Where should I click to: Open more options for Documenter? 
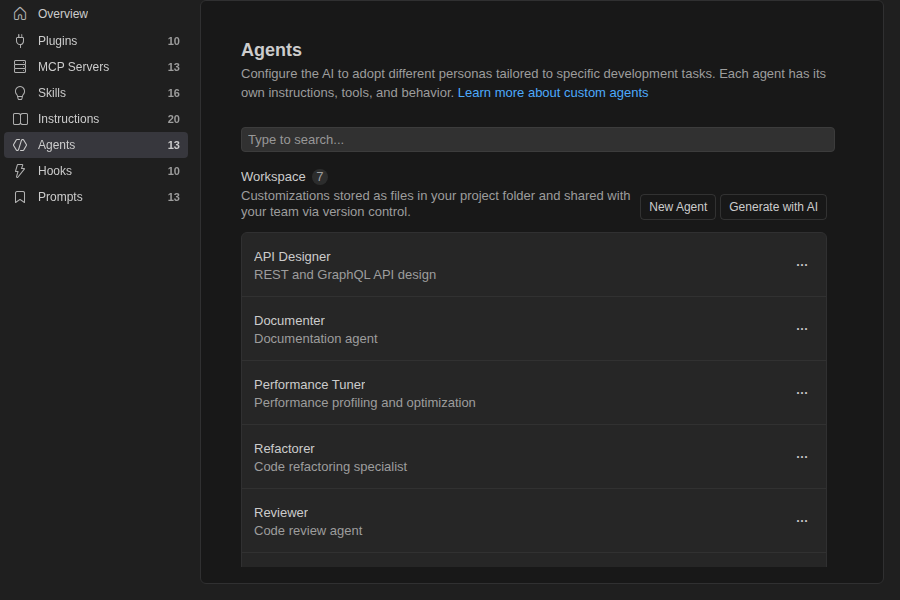pos(802,328)
